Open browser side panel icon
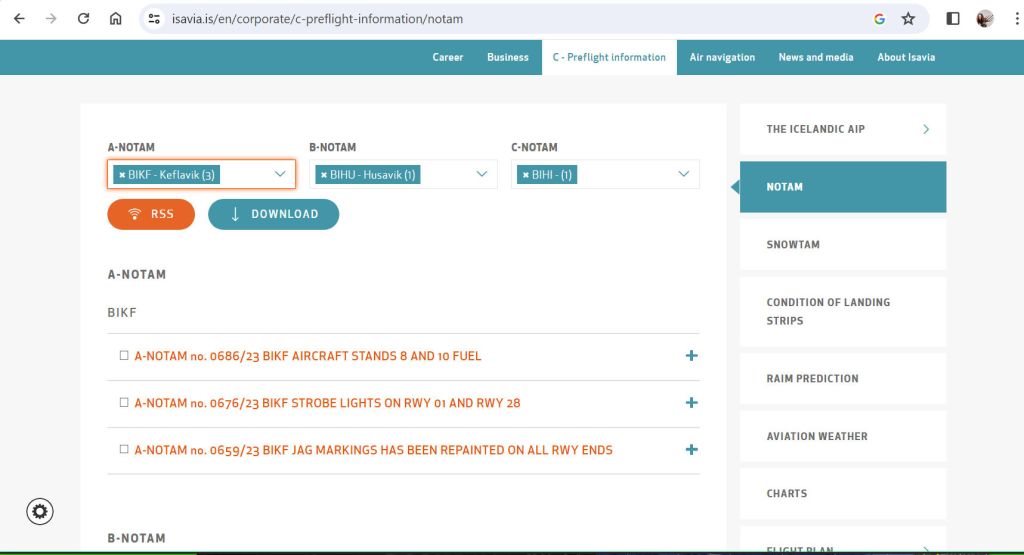Viewport: 1024px width, 555px height. tap(953, 19)
